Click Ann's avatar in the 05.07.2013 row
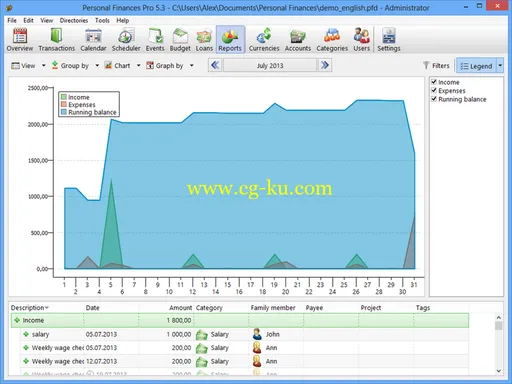512x384 pixels. 257,348
